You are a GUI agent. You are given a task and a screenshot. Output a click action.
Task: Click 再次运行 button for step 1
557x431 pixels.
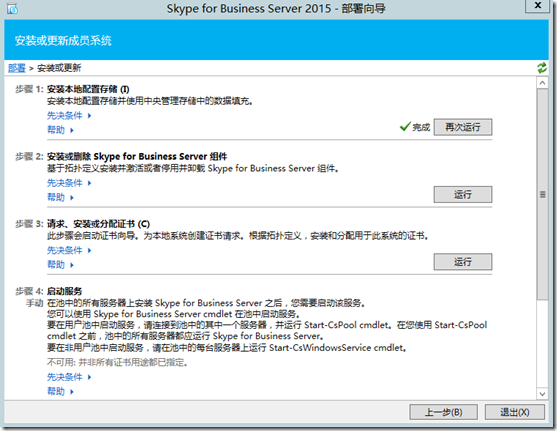click(463, 127)
